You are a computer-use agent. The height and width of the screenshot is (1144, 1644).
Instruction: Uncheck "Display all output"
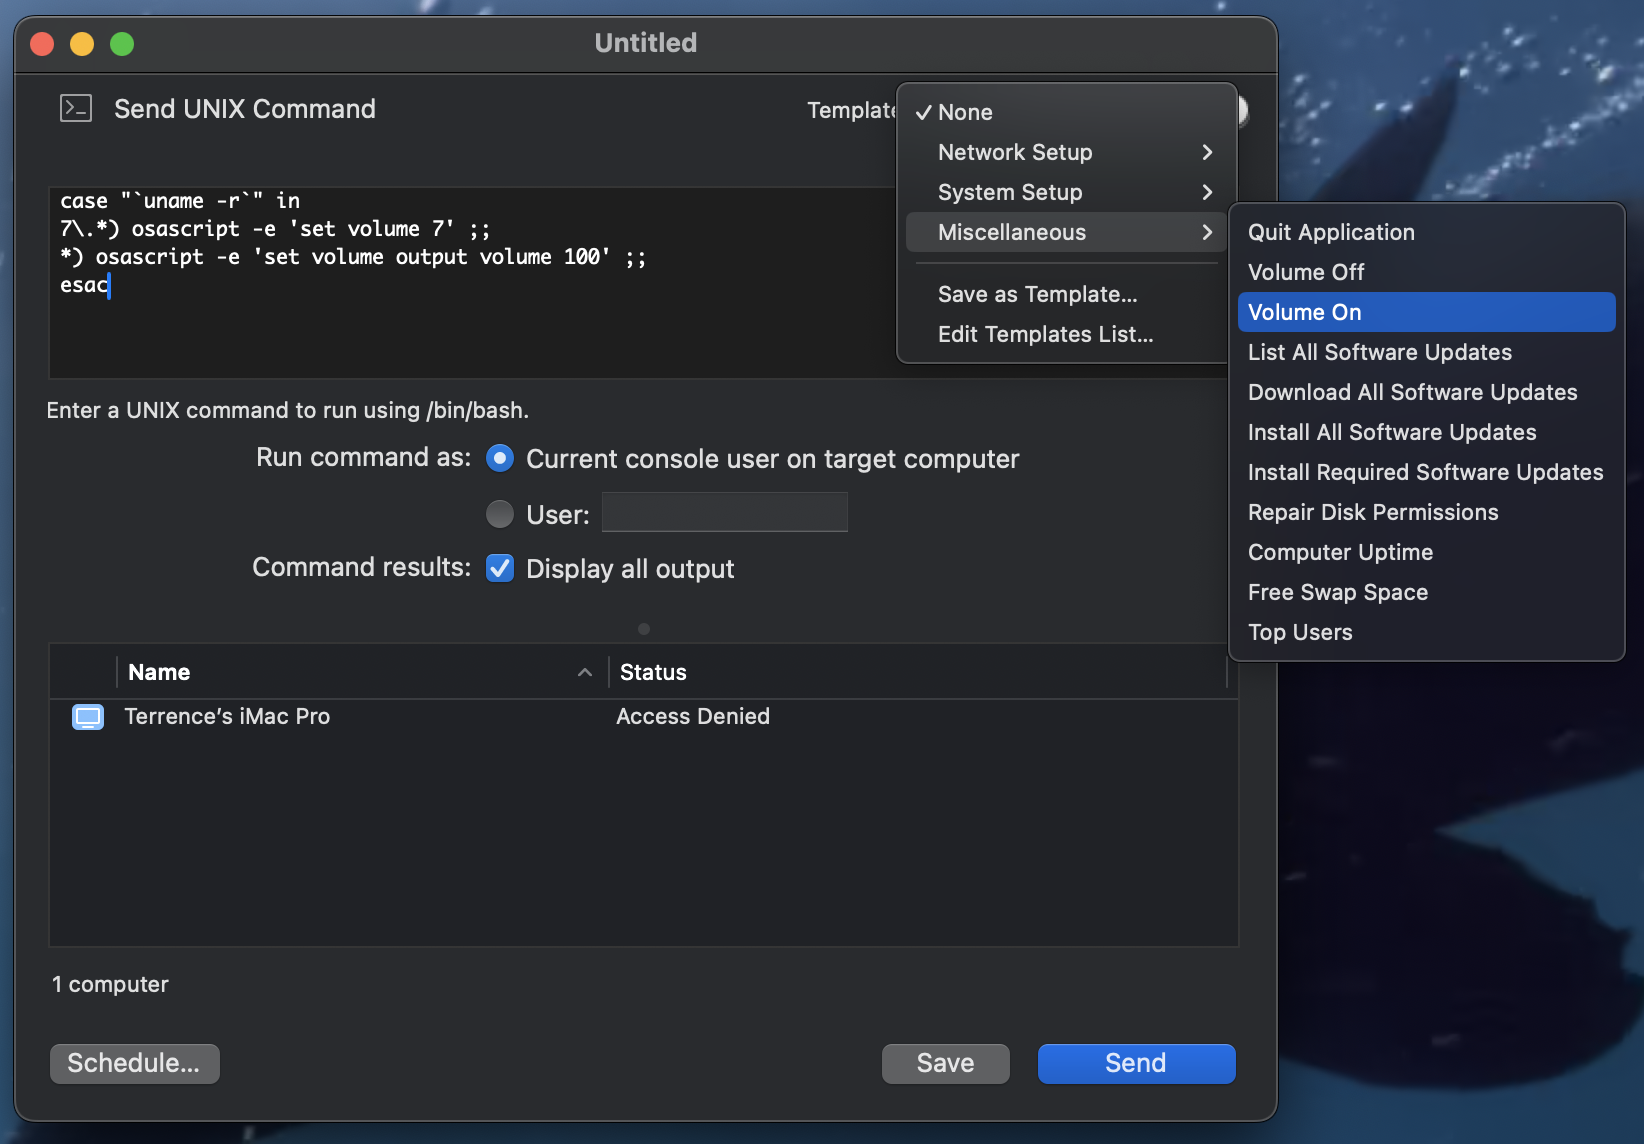499,568
